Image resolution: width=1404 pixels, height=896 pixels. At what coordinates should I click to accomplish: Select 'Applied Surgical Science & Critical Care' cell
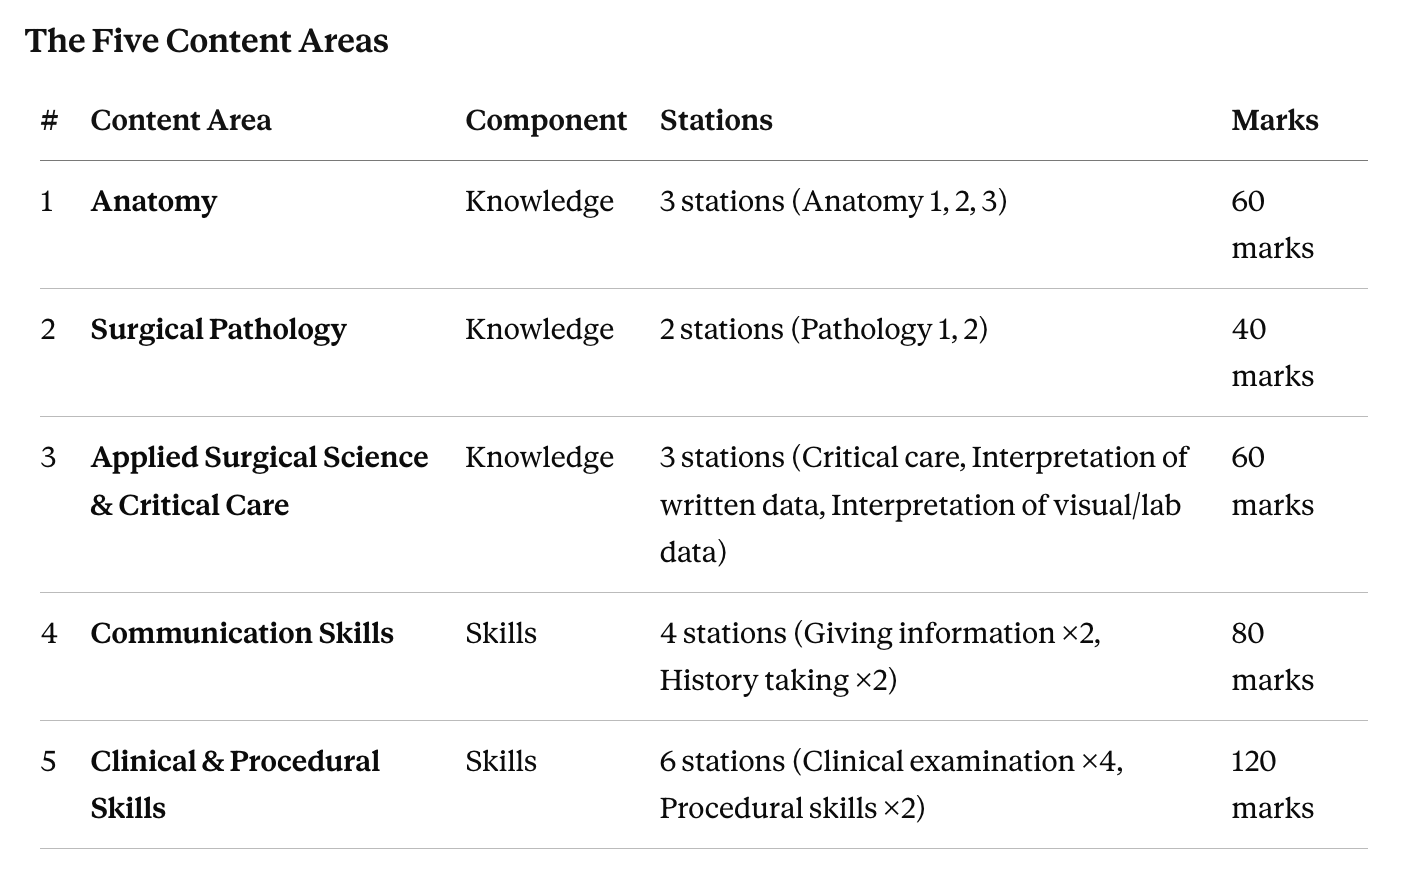point(259,481)
